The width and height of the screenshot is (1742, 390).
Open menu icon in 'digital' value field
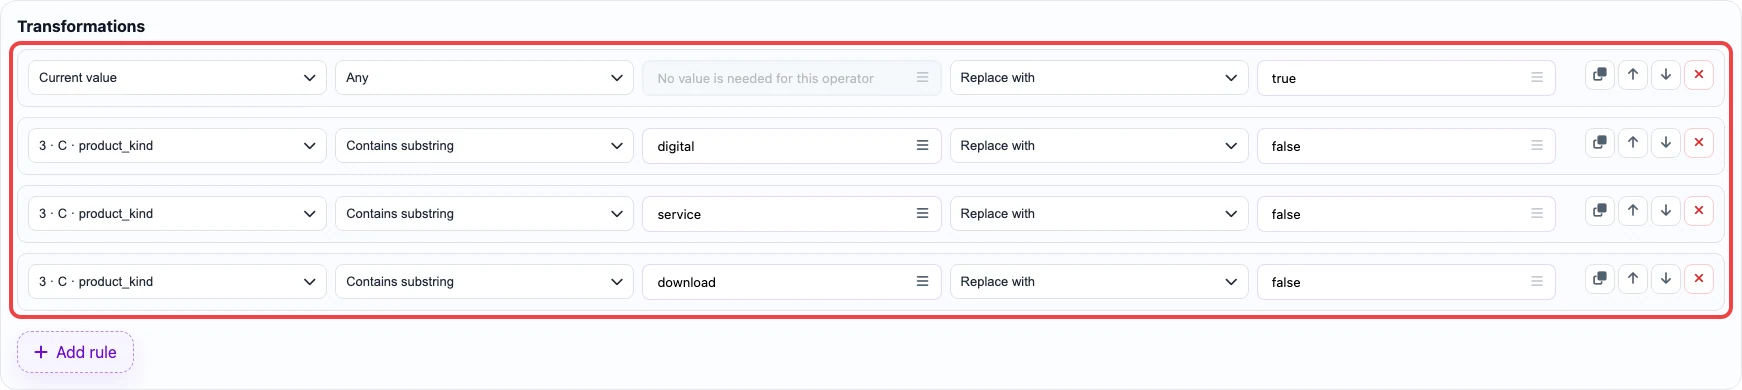922,146
